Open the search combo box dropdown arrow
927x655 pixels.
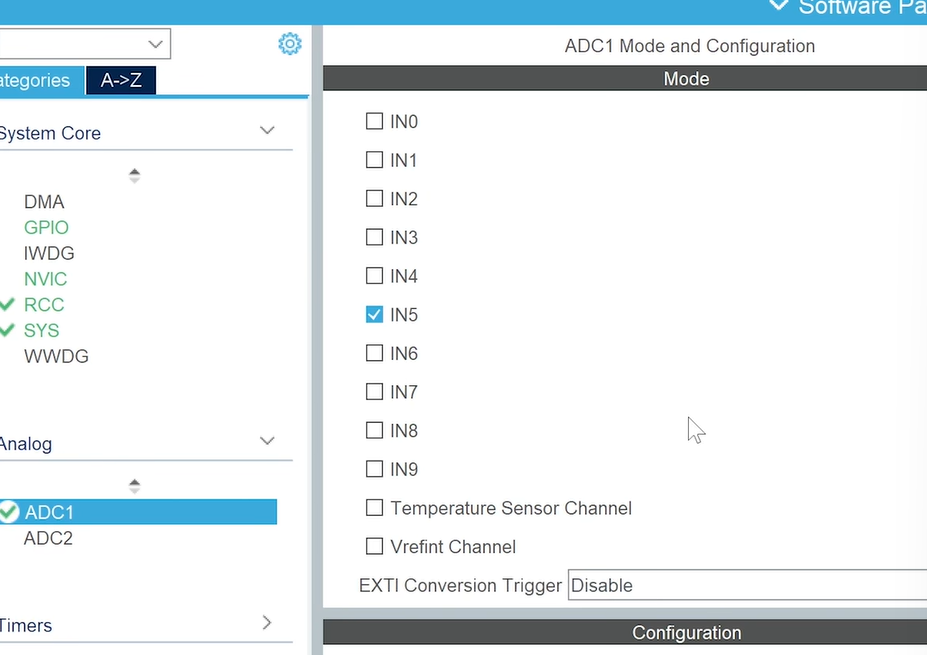click(155, 44)
